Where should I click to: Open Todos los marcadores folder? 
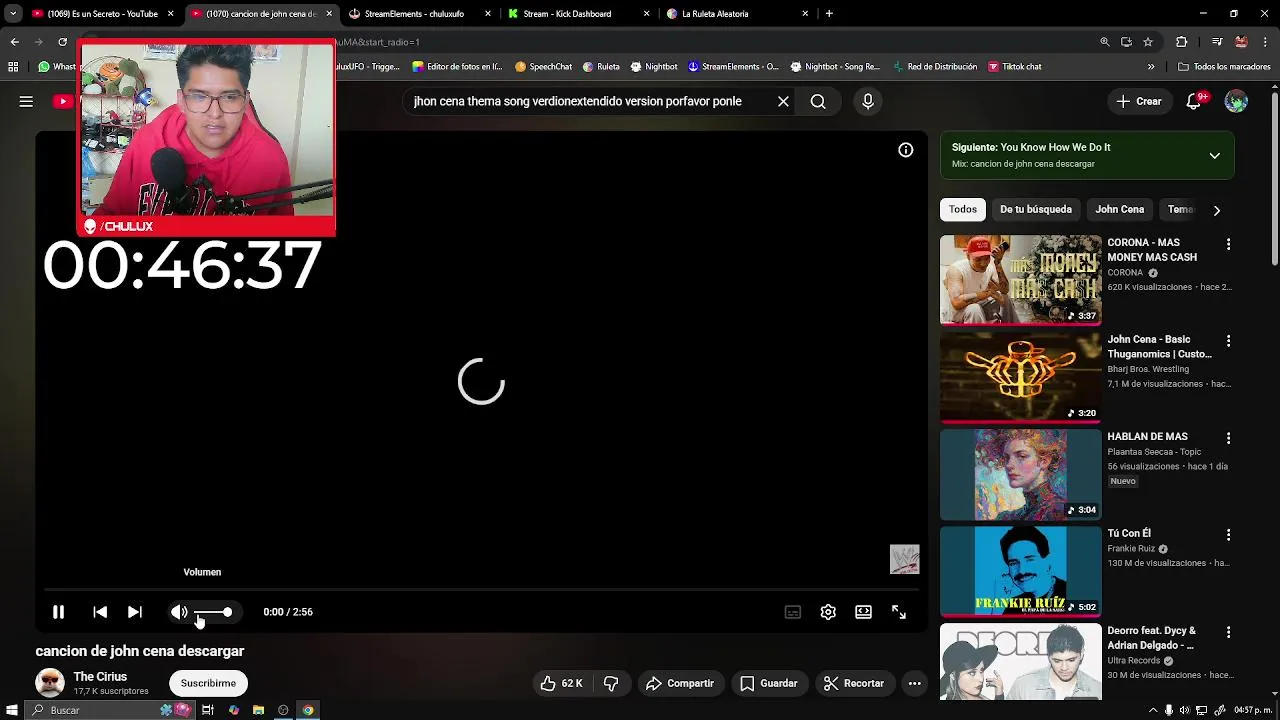click(1225, 67)
